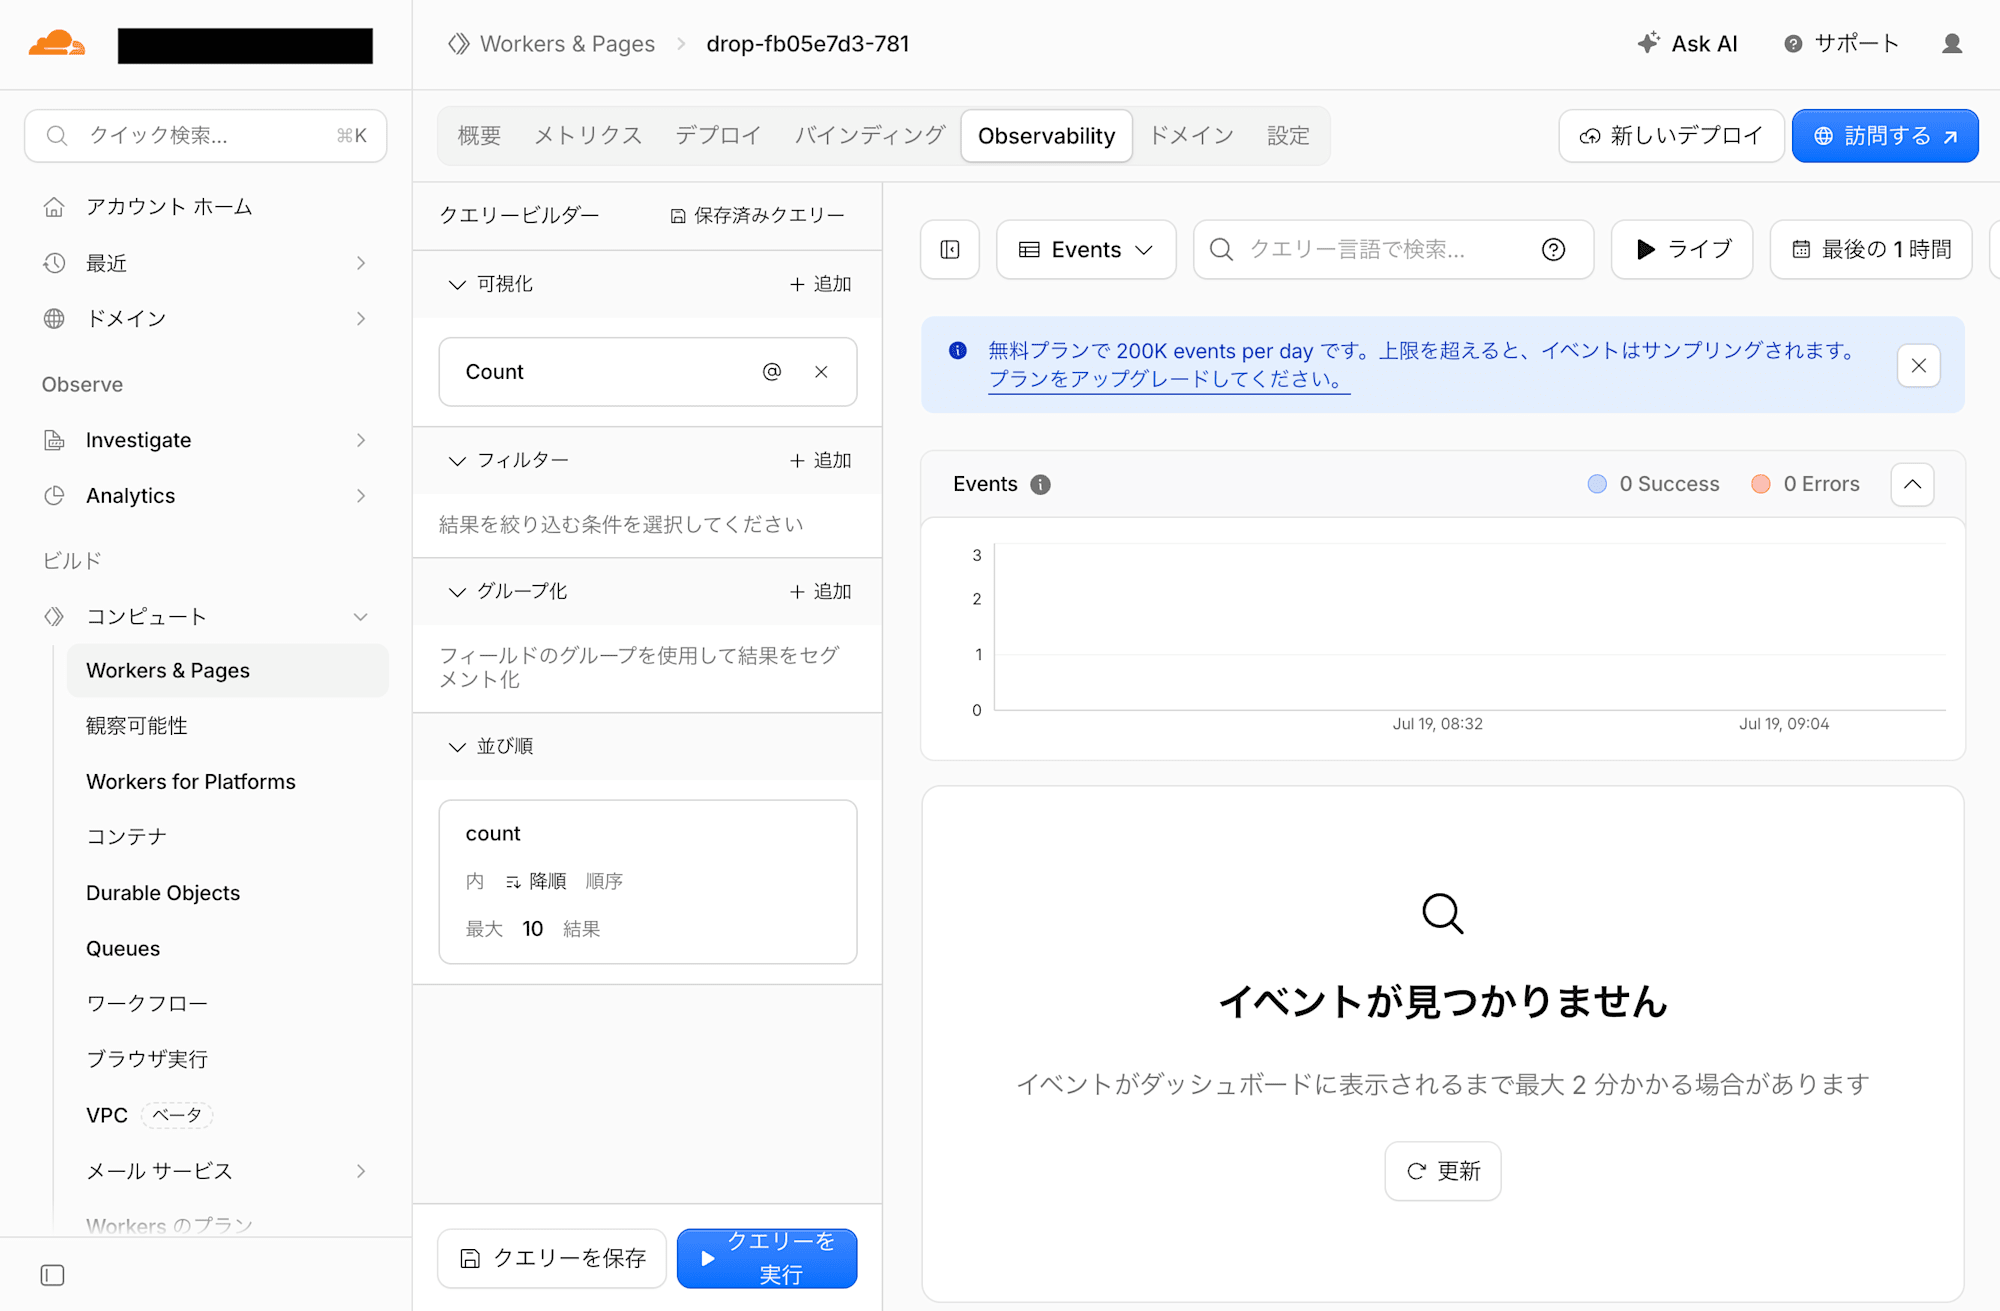Click the クイック検索 search field

205,135
